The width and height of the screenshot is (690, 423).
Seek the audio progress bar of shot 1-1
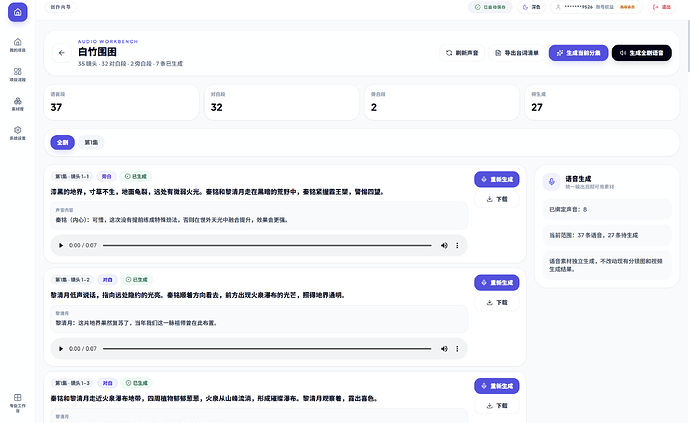tap(267, 246)
